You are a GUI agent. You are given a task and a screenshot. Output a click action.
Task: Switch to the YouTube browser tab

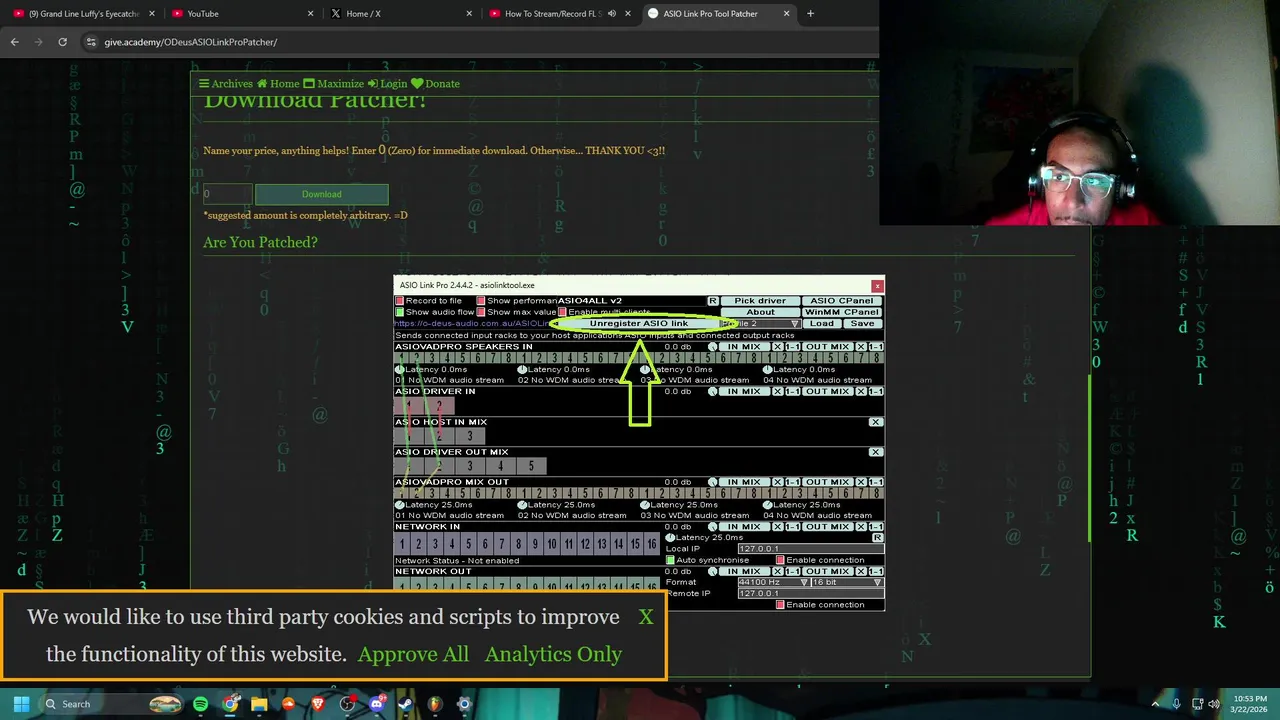(x=241, y=14)
